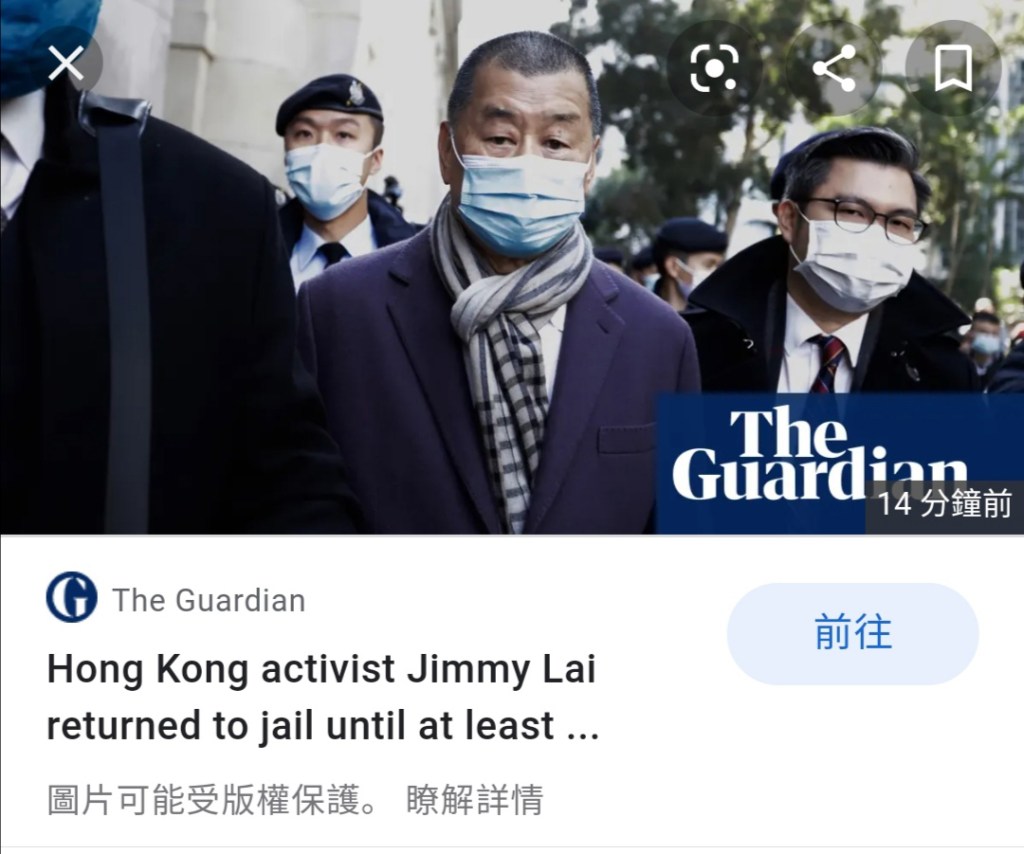1024x854 pixels.
Task: Click the 14 分鐘前 timestamp badge
Action: (944, 505)
